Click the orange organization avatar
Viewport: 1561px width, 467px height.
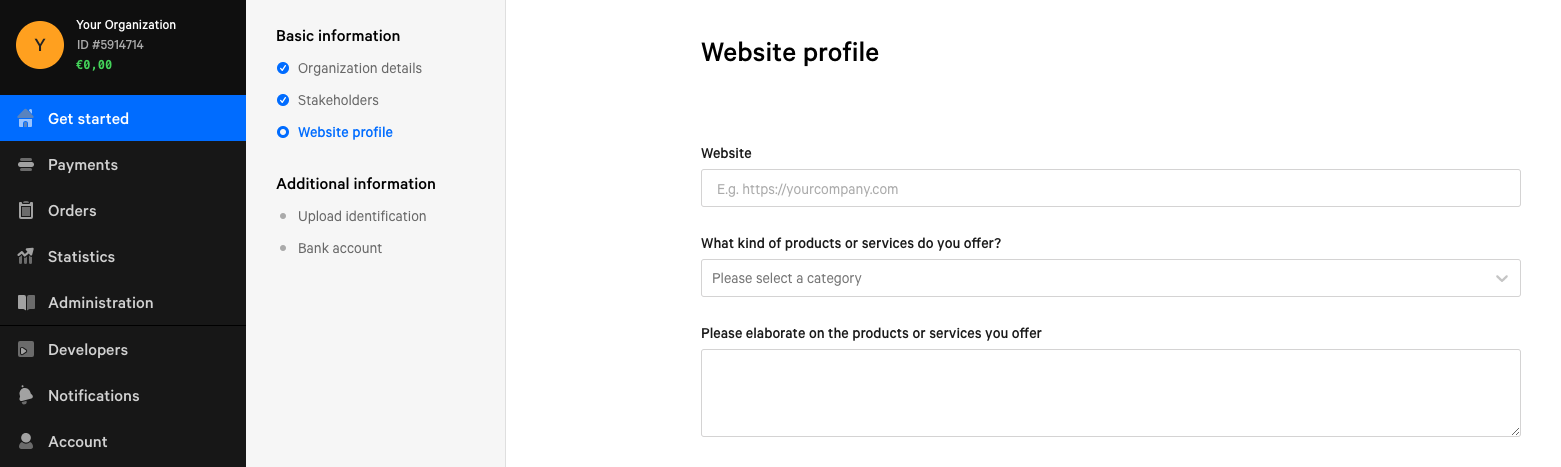(40, 45)
